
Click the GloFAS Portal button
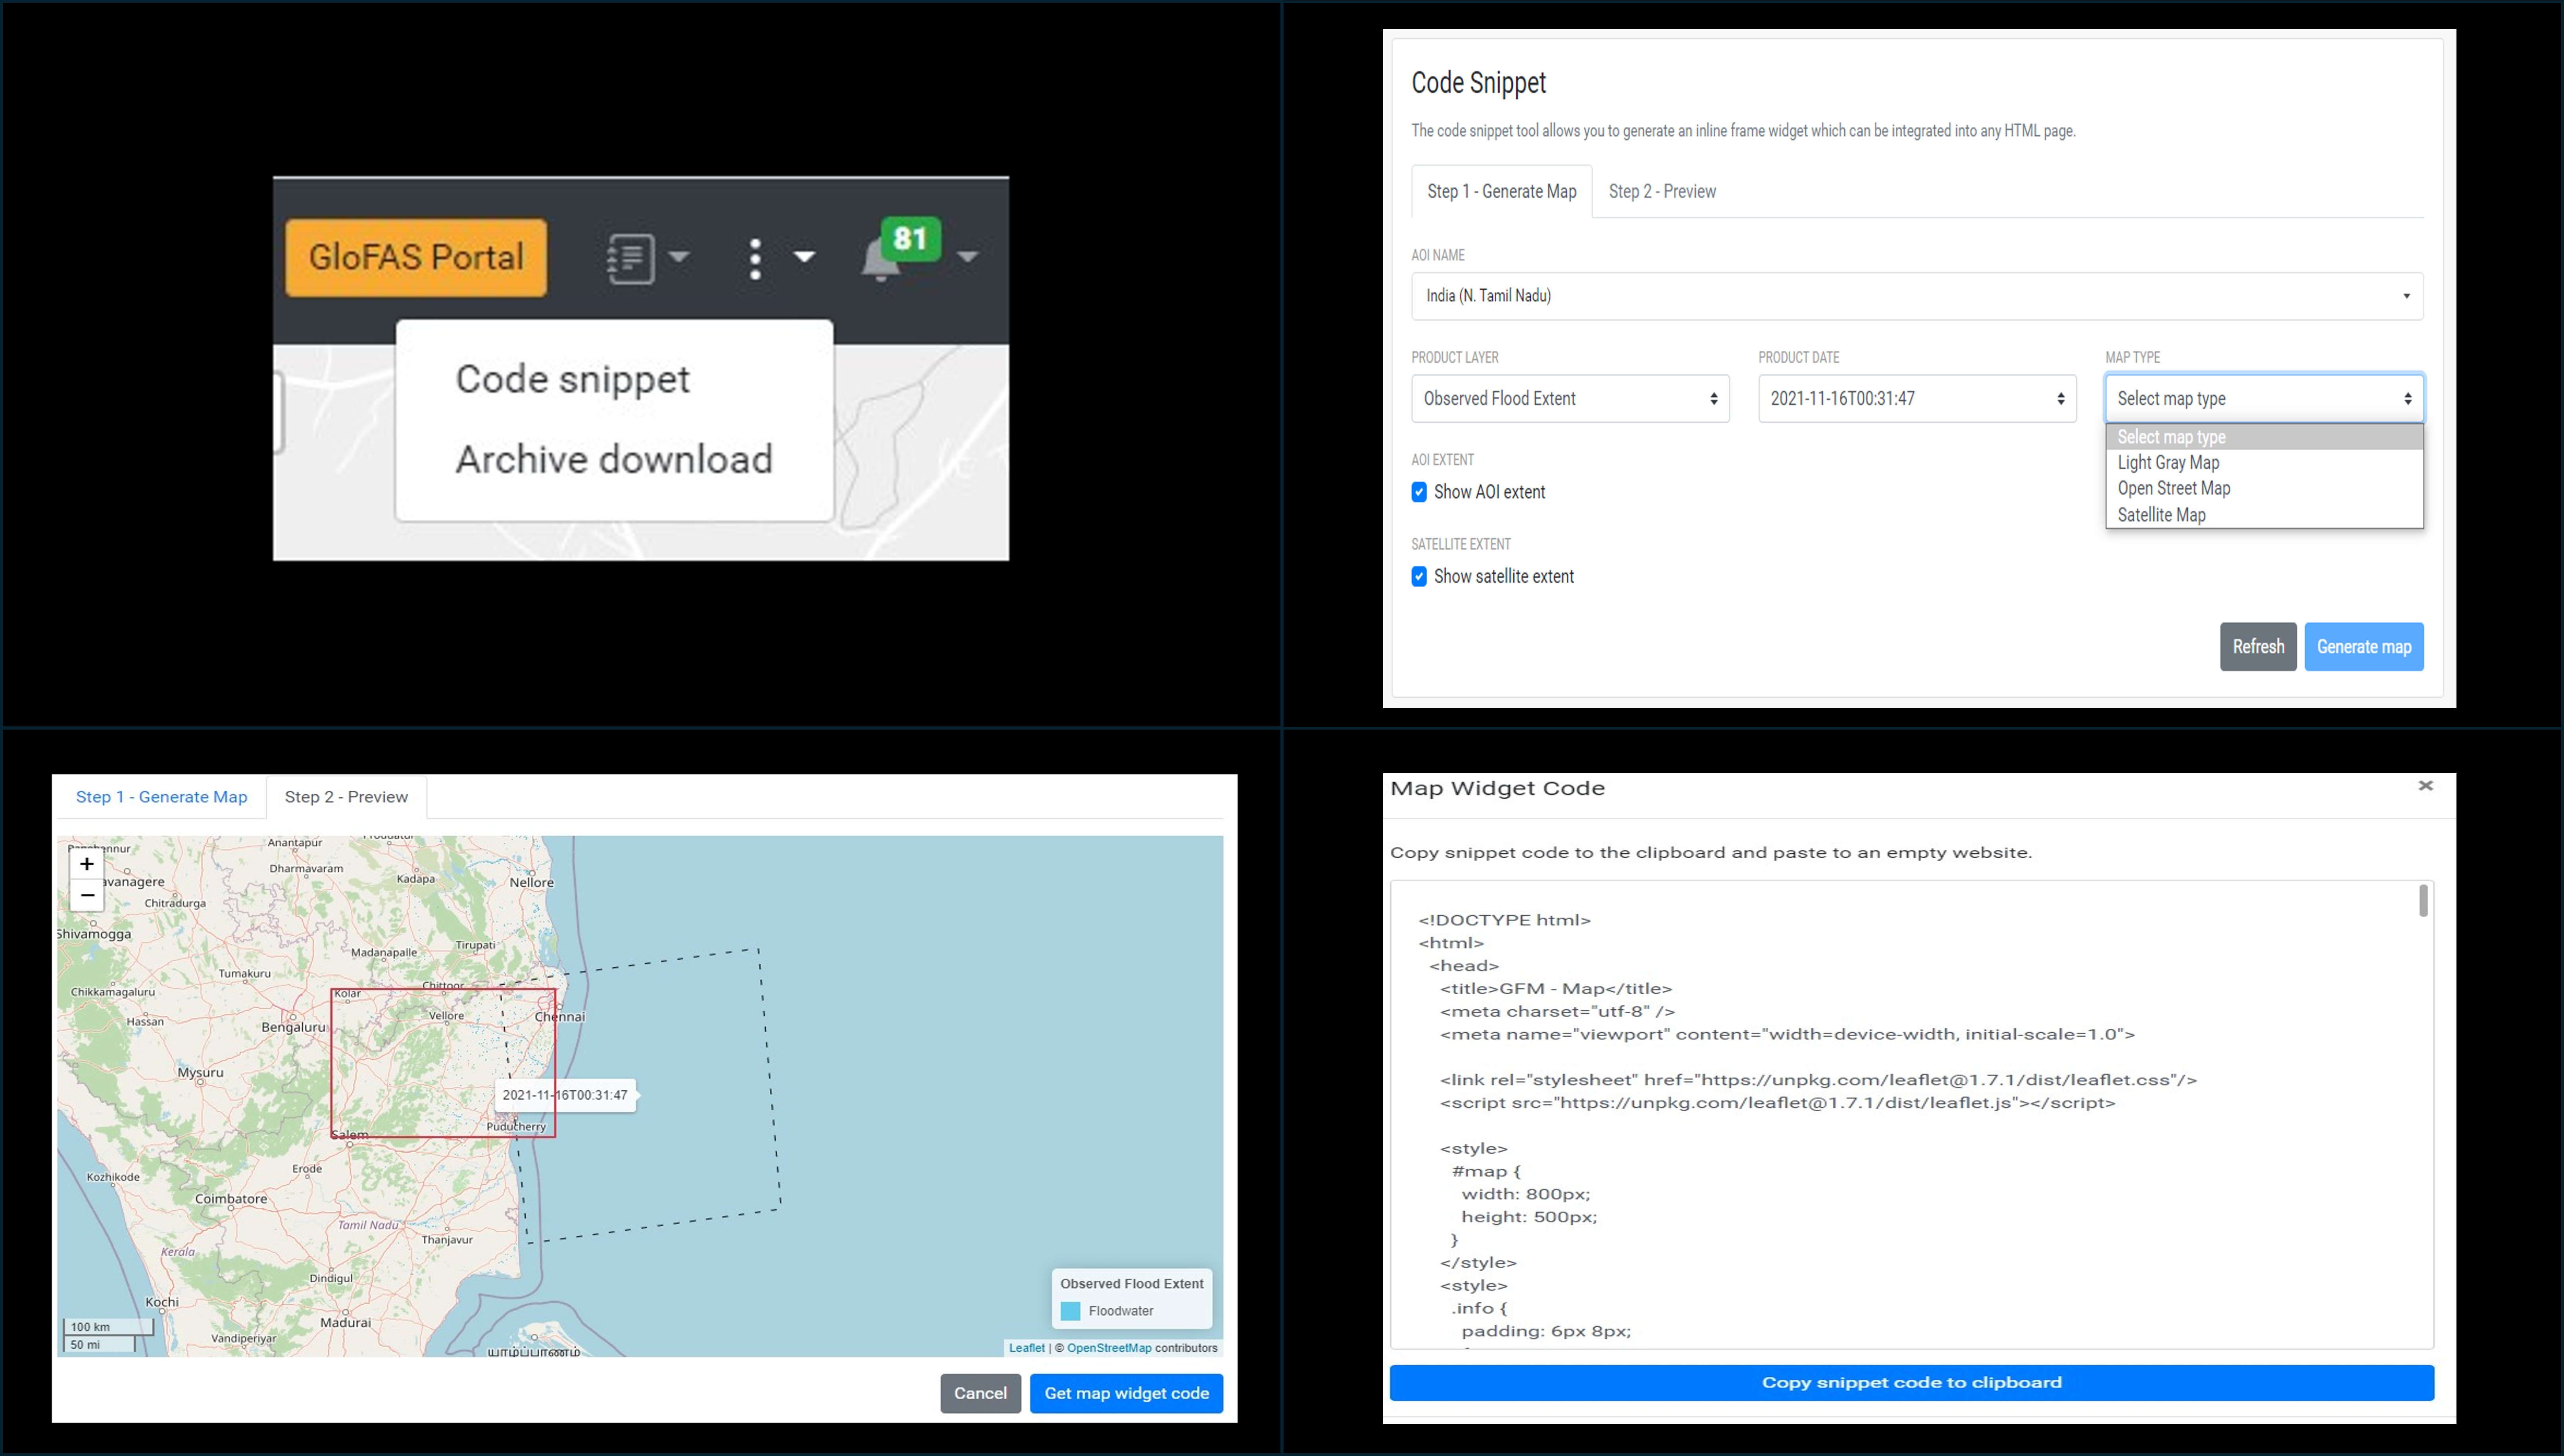[416, 257]
